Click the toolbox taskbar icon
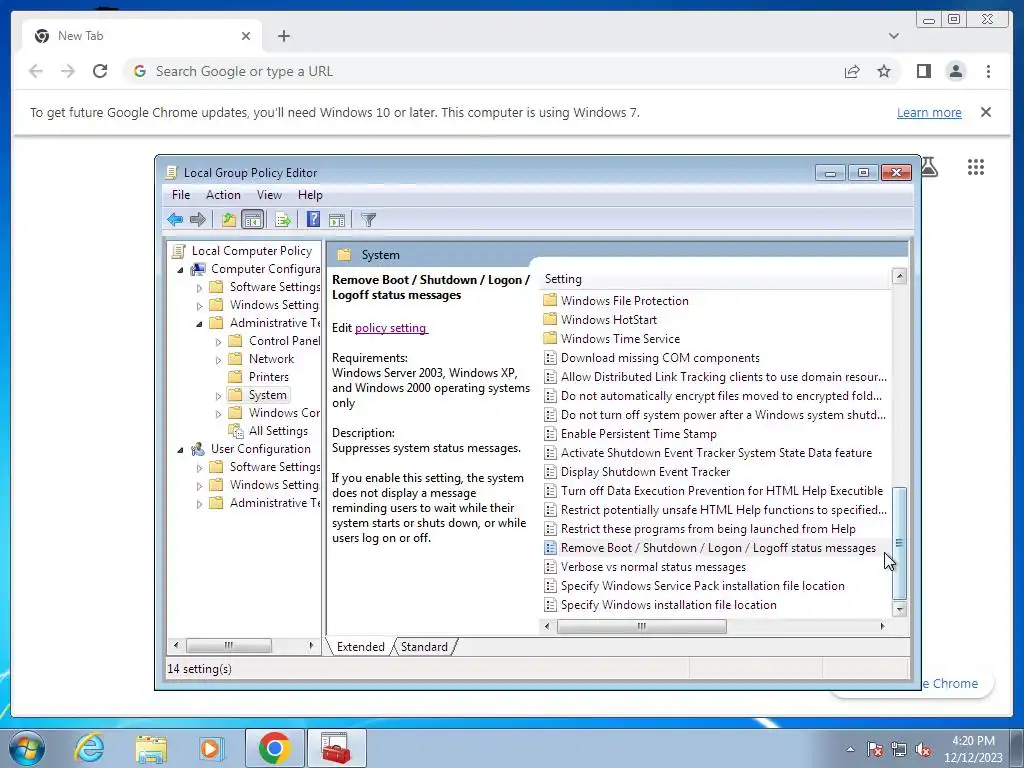Screen dimensions: 1024x768 pyautogui.click(x=336, y=748)
